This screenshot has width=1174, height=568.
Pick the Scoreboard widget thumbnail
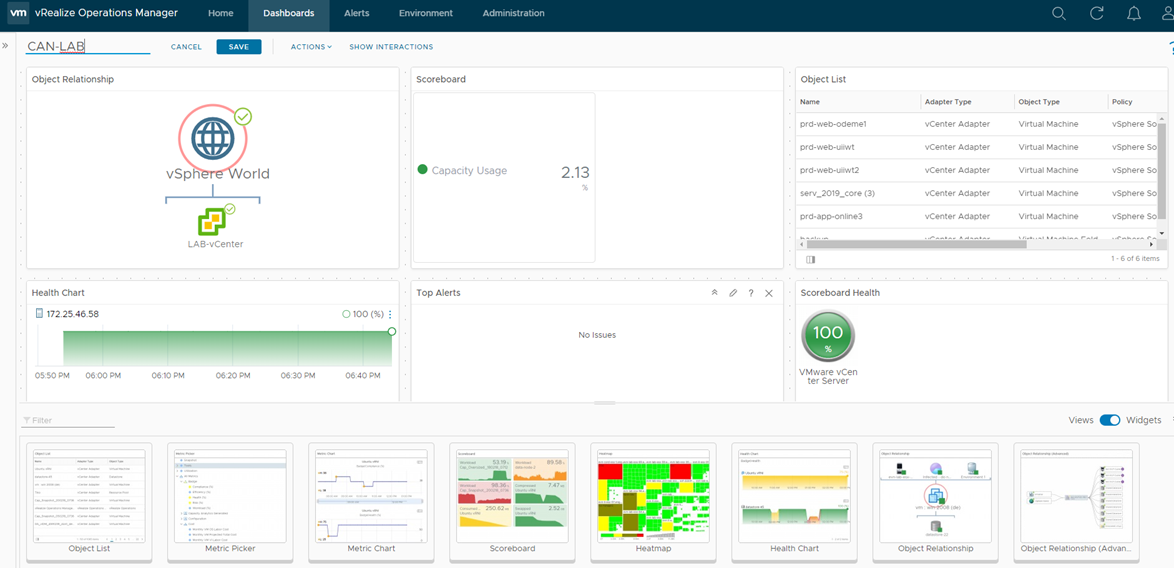[x=512, y=501]
